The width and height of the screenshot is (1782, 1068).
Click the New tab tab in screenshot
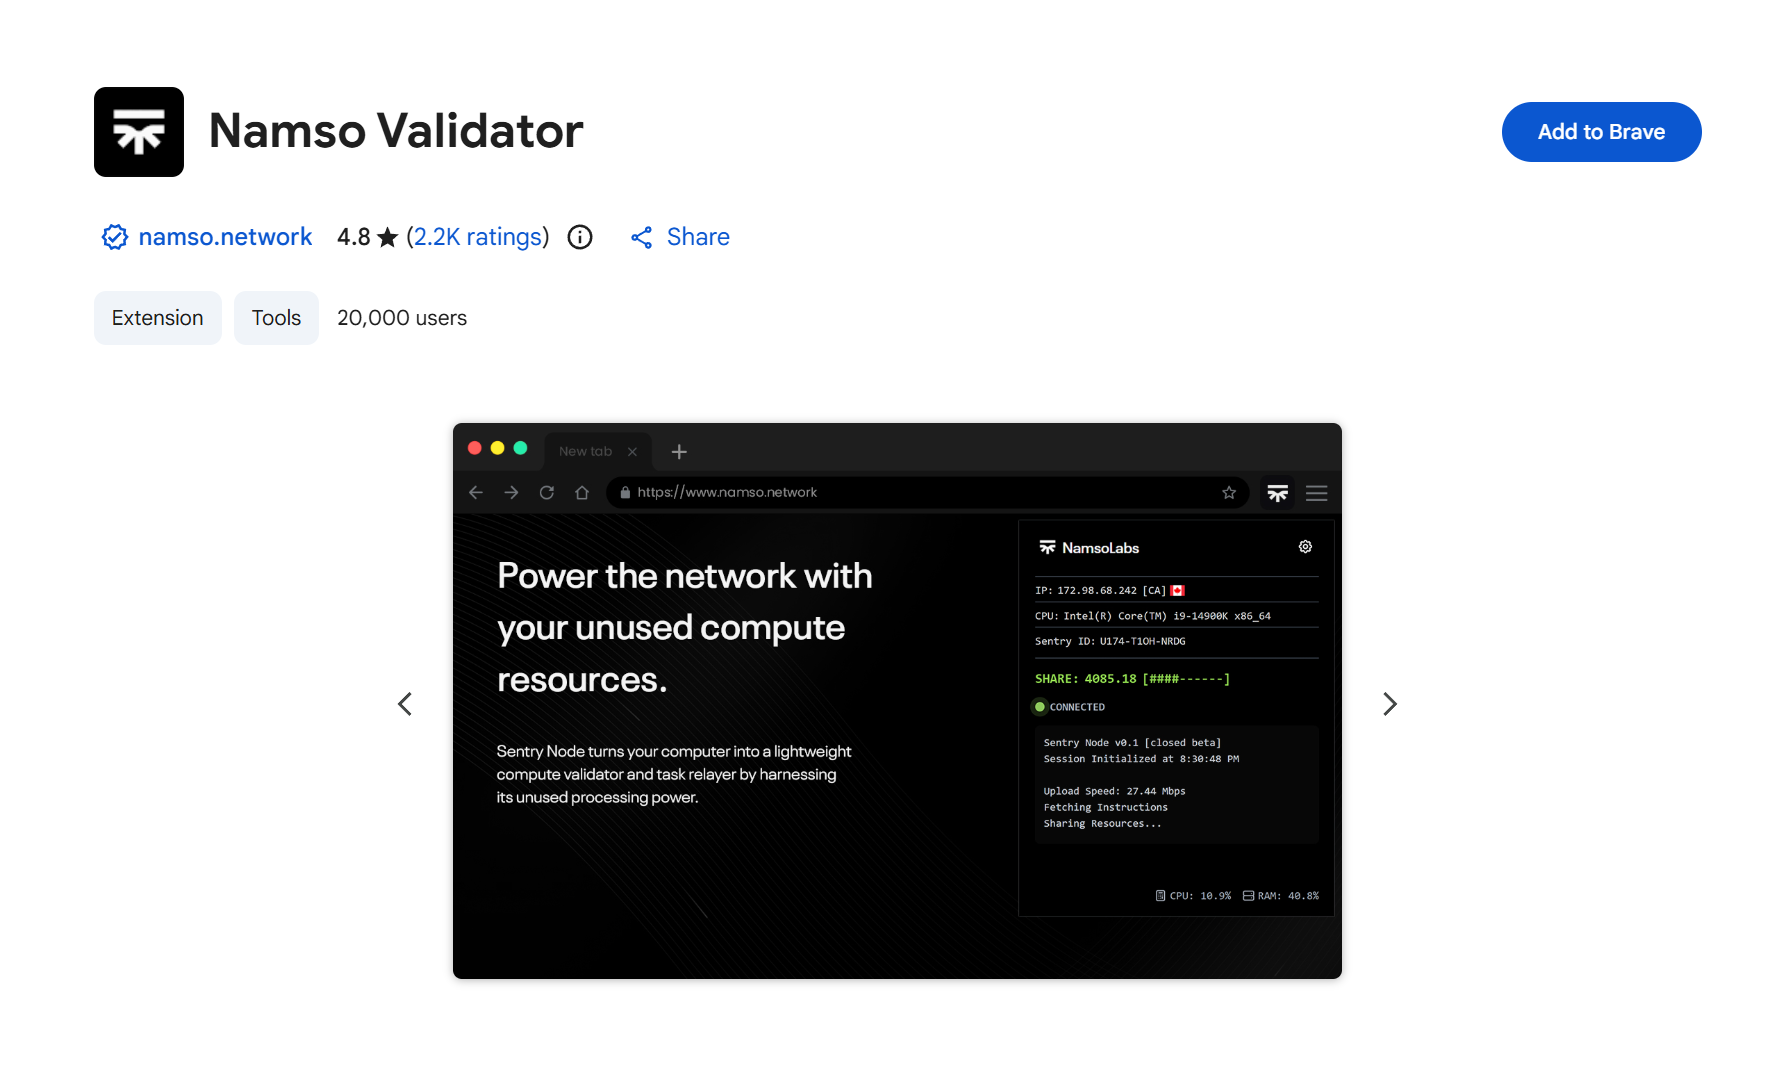(x=586, y=451)
